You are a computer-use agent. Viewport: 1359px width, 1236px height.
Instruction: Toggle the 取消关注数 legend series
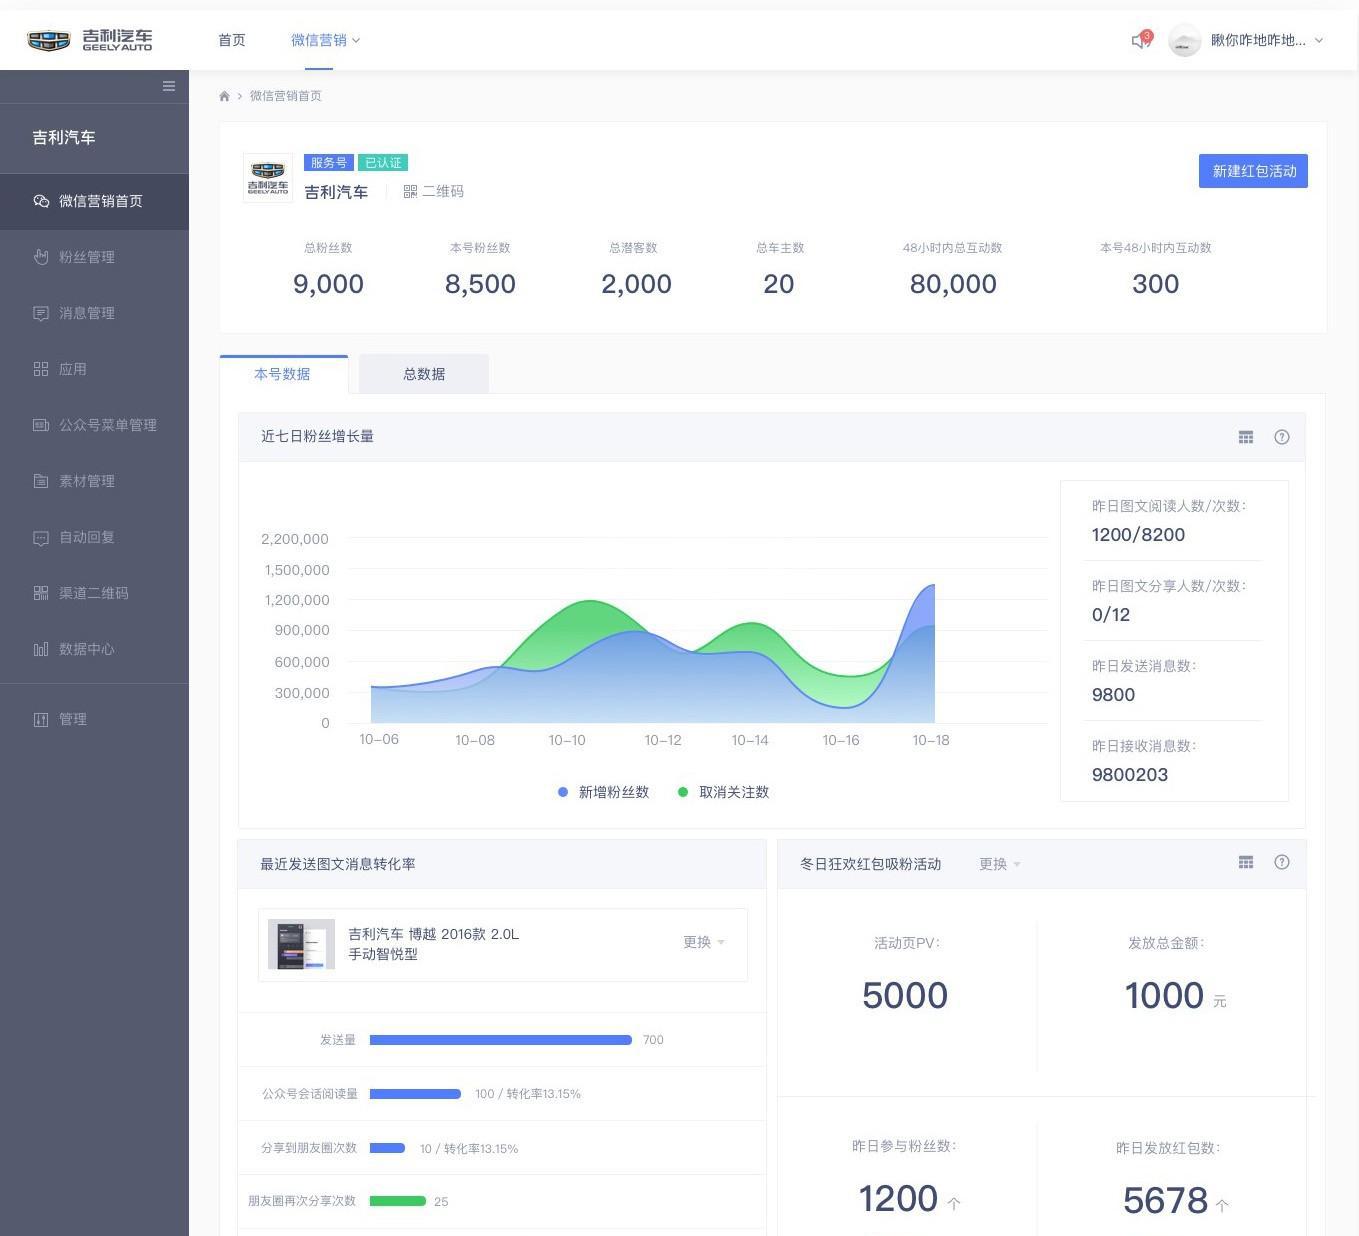pos(724,792)
